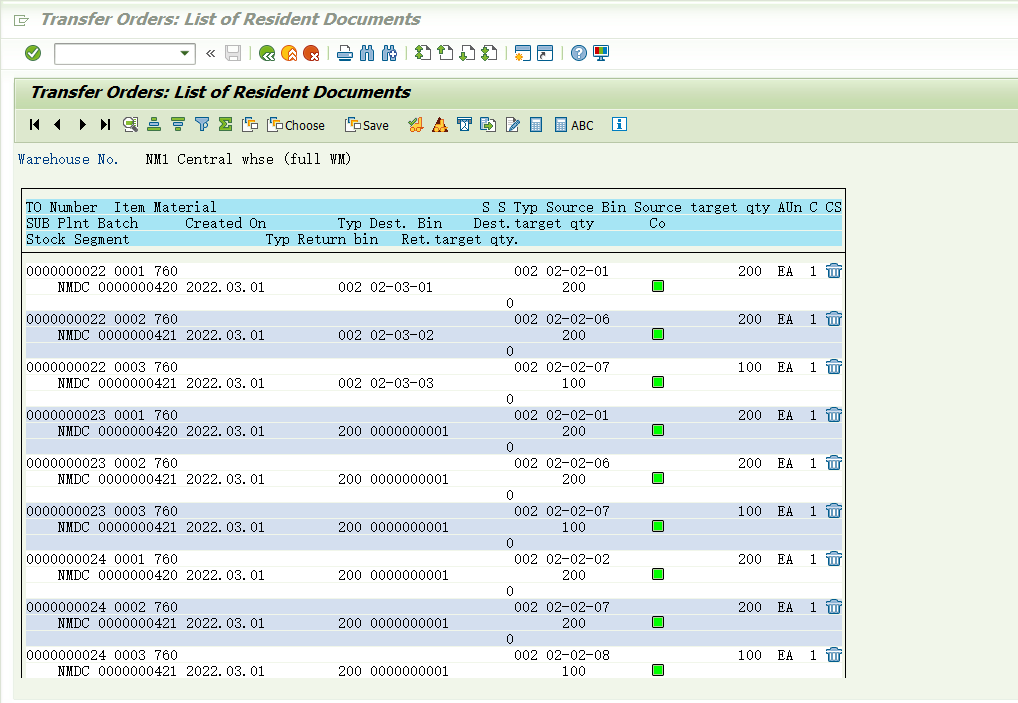Click the Last Column navigation arrow
Screen dimensions: 1018x703
tap(105, 125)
